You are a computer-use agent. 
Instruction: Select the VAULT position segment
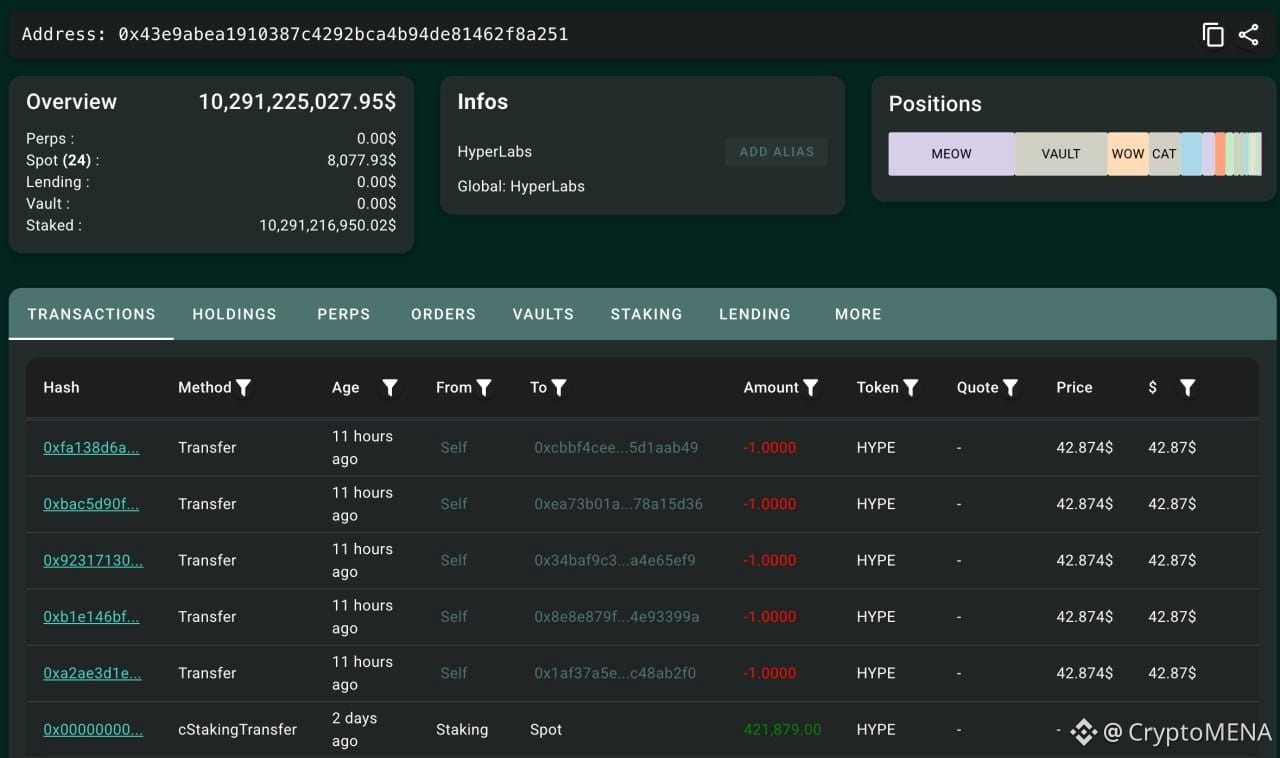pos(1061,154)
